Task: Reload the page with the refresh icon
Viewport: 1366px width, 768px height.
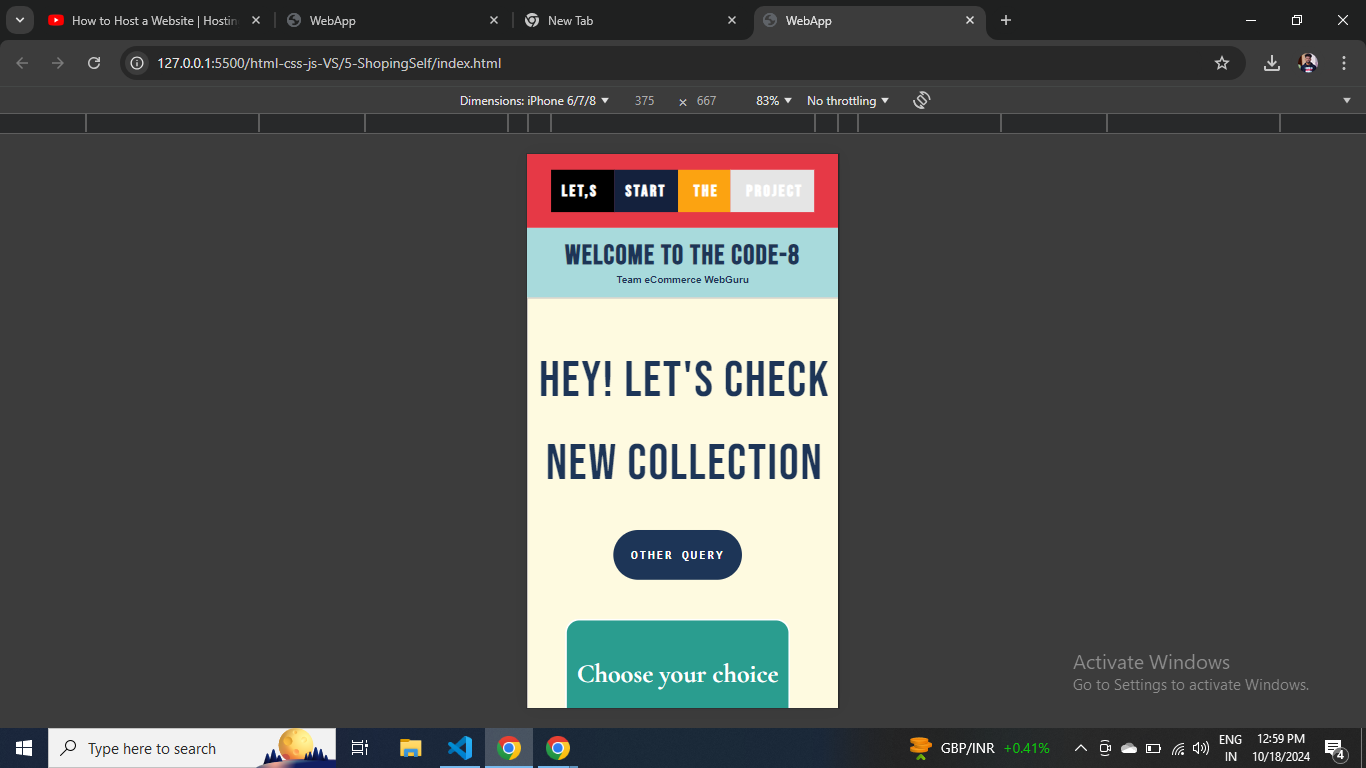Action: click(94, 63)
